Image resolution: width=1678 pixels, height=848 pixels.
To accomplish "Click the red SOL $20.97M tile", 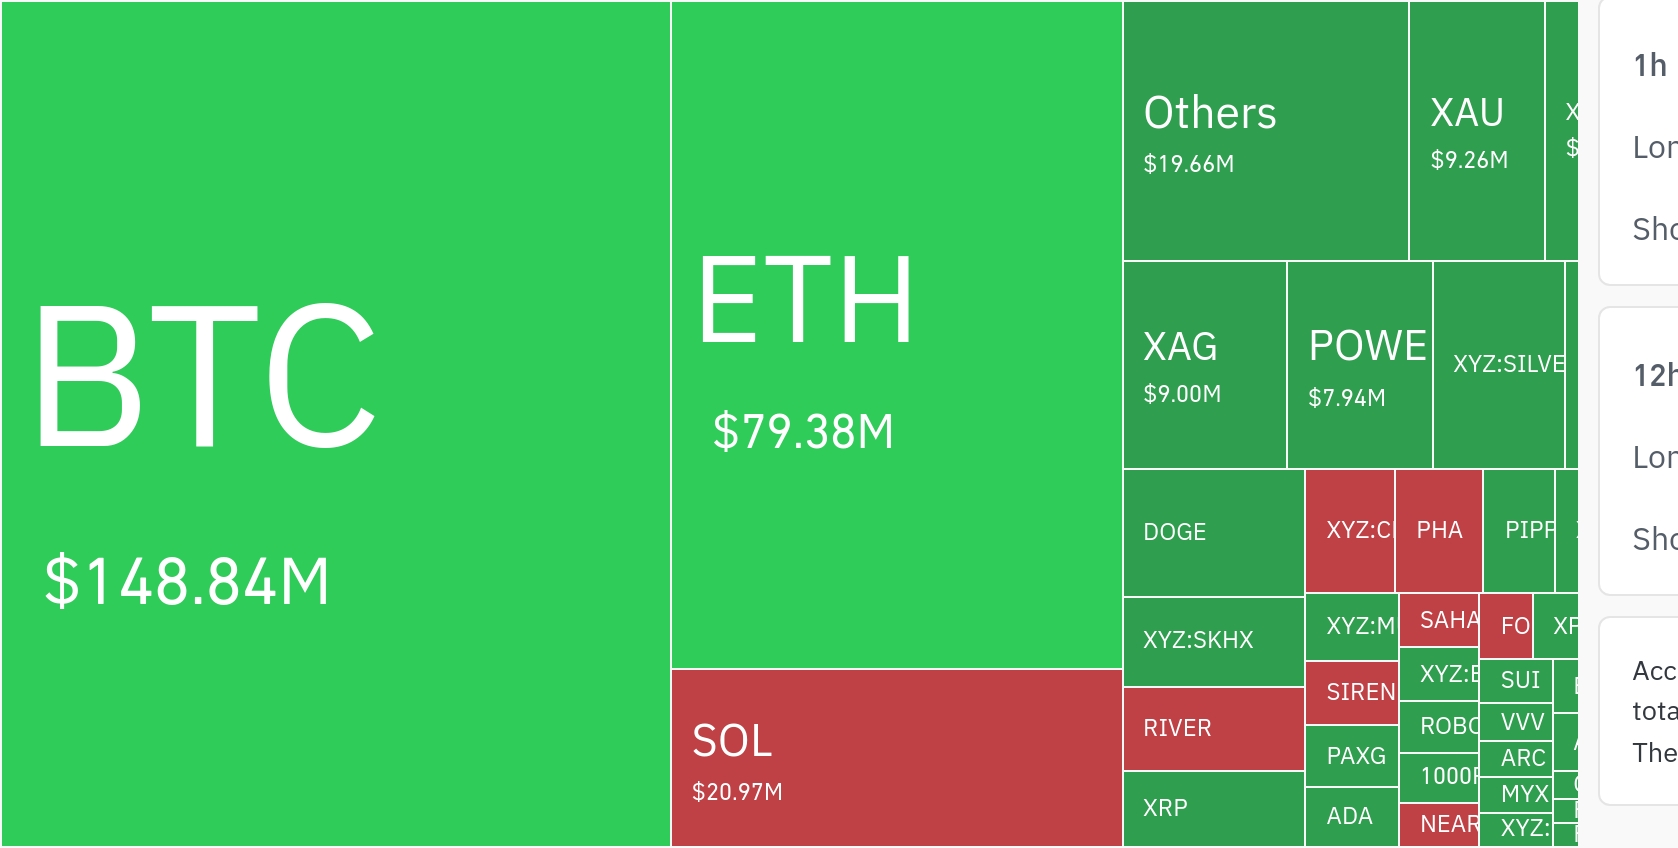I will coord(896,757).
